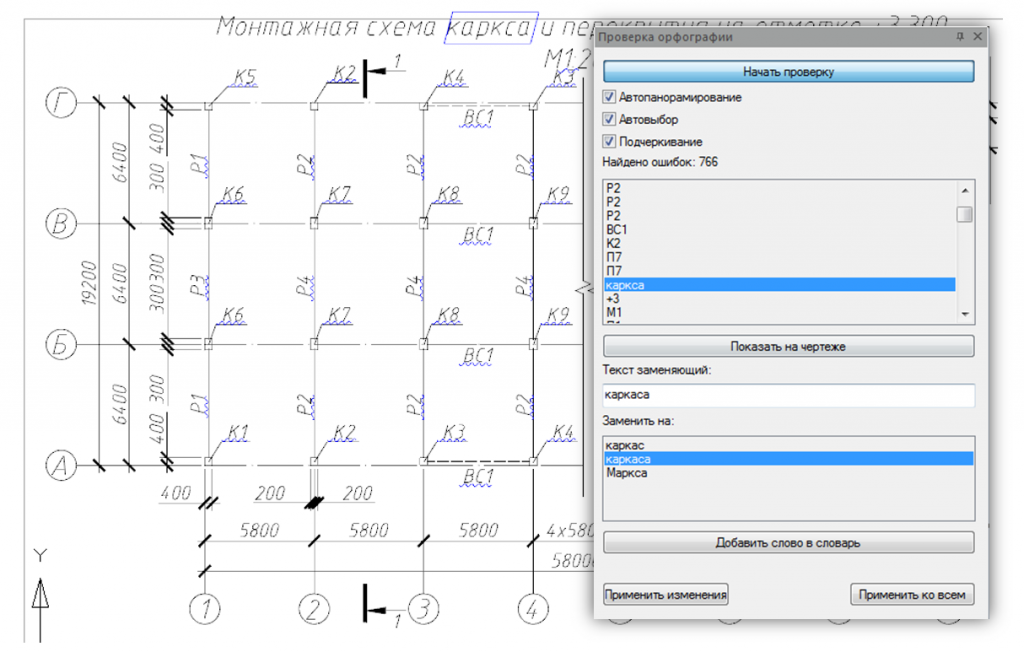Click the axis bubble 'А' on the drawing
The height and width of the screenshot is (652, 1024).
coord(61,466)
